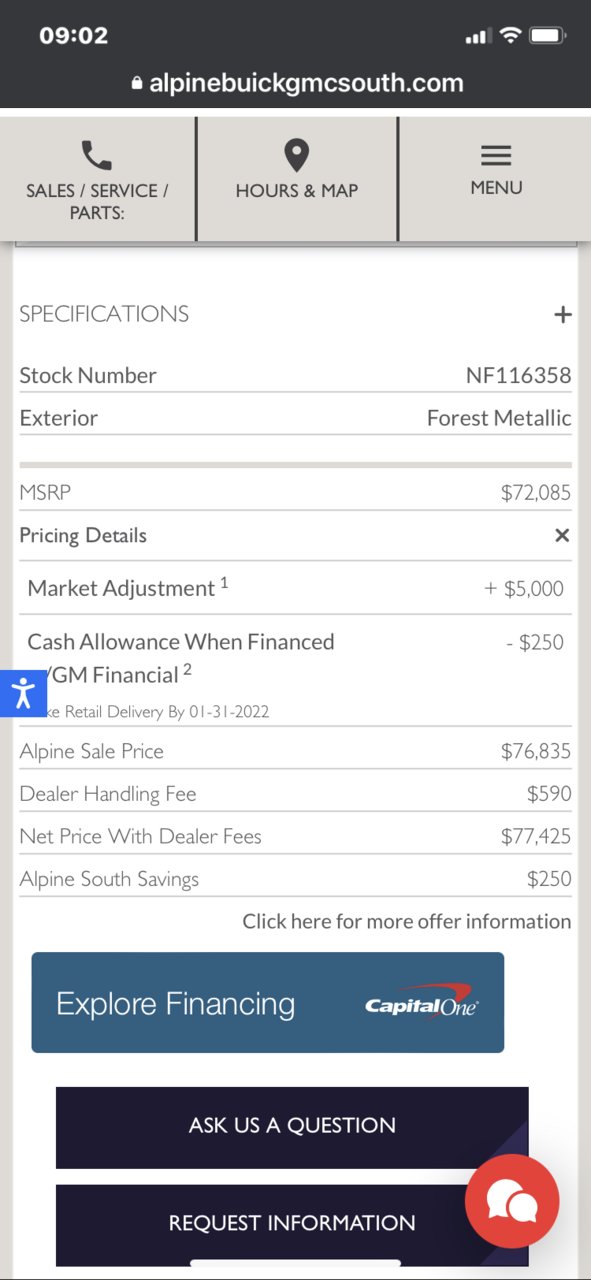Image resolution: width=591 pixels, height=1280 pixels.
Task: Collapse Pricing Details with the X
Action: pos(562,536)
